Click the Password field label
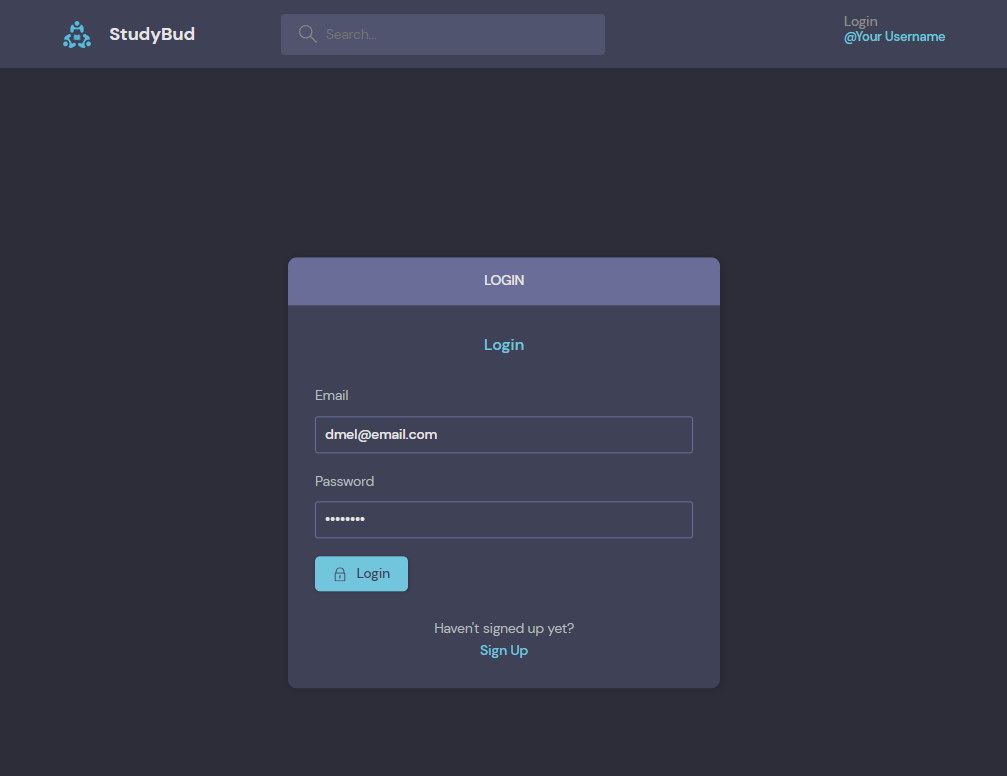 344,482
